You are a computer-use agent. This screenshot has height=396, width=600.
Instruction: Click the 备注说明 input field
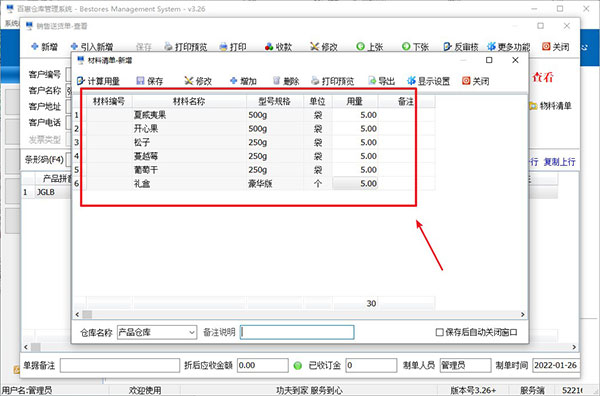coord(297,332)
